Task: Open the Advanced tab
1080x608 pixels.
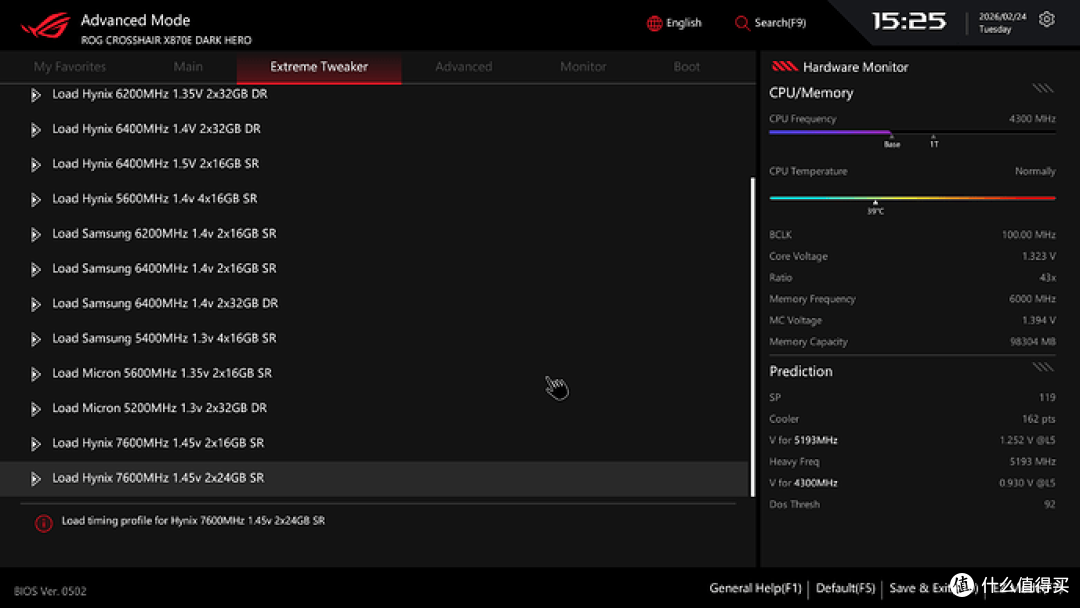Action: point(464,67)
